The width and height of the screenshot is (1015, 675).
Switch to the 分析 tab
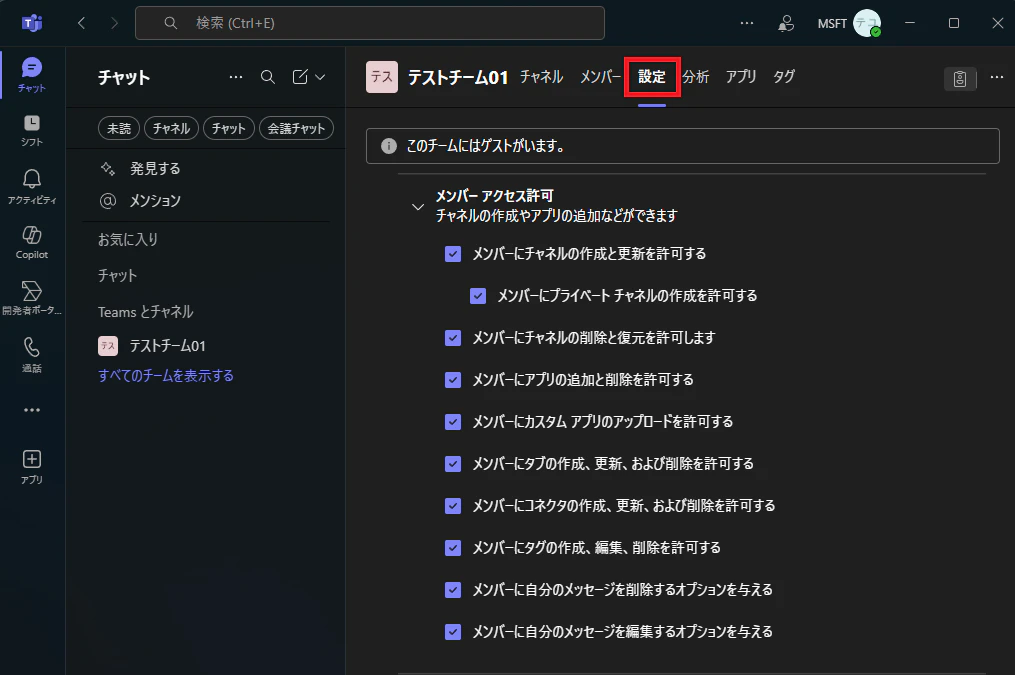[x=696, y=77]
